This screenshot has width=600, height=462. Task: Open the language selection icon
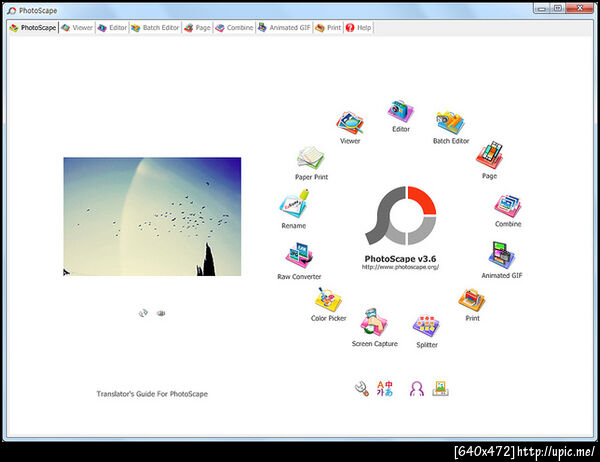(385, 389)
